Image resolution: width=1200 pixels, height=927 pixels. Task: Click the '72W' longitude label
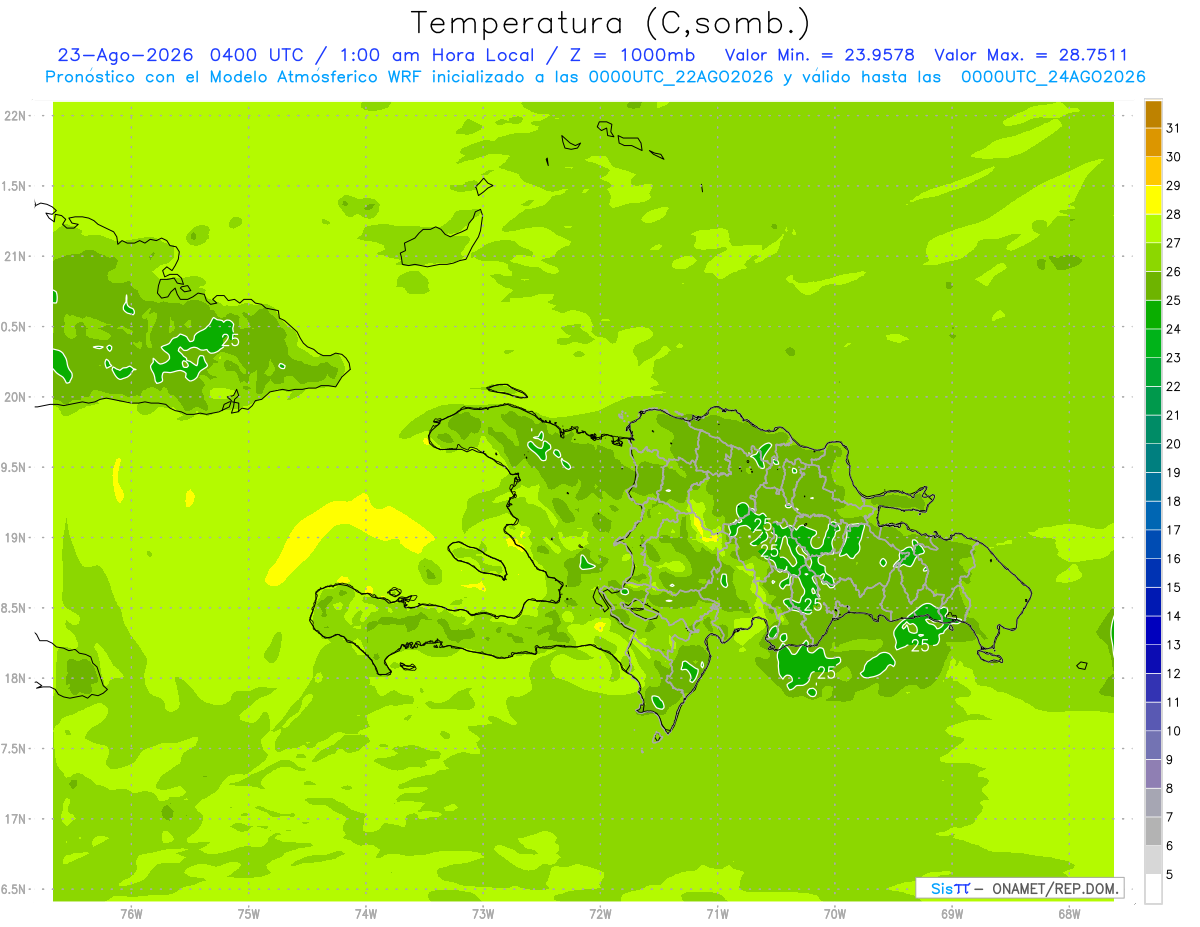click(x=600, y=914)
